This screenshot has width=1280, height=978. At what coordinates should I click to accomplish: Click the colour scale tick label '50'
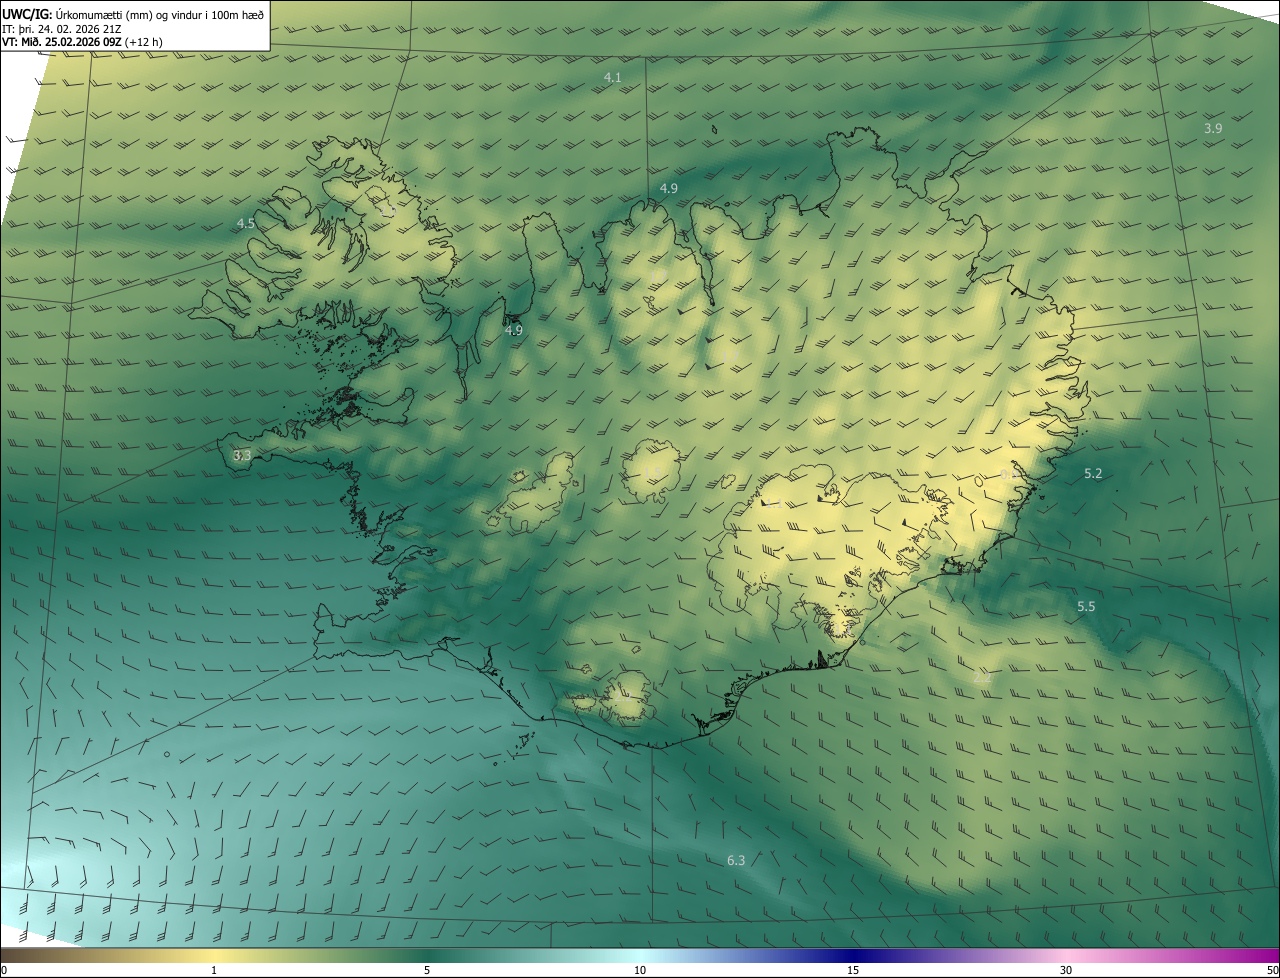[x=1273, y=970]
